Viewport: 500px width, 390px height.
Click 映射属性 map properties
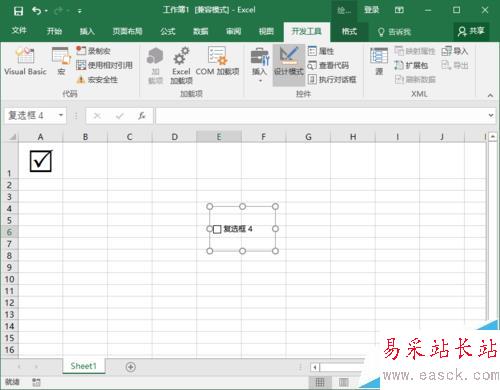pos(415,51)
